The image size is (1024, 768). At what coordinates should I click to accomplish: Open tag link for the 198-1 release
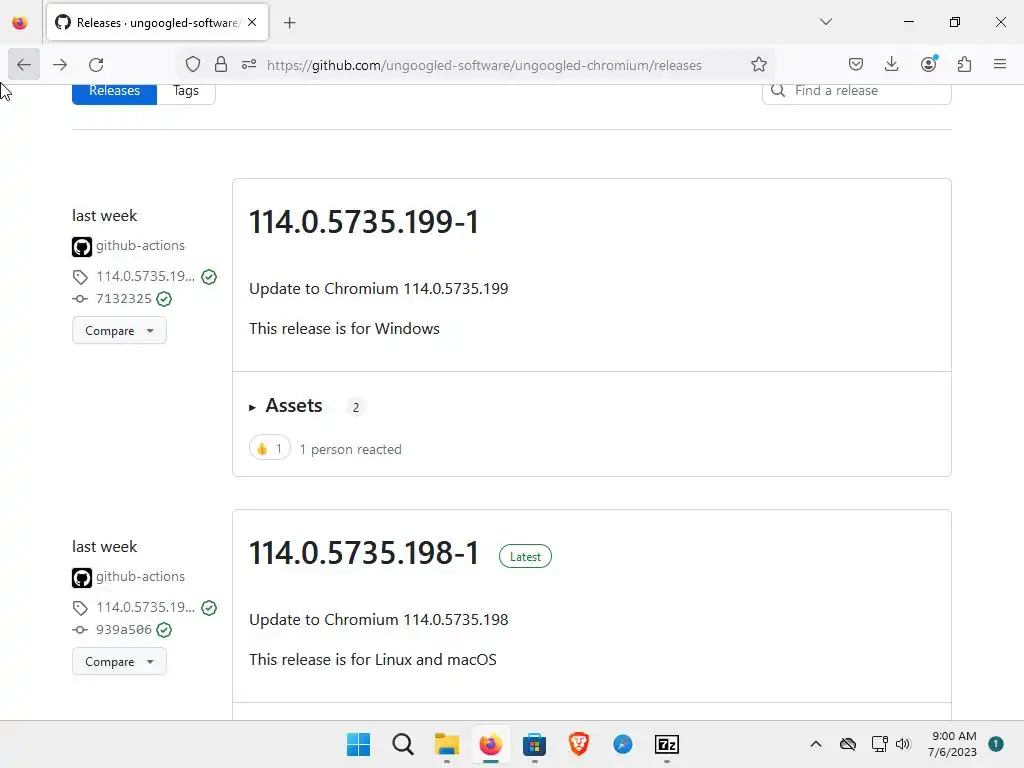(x=145, y=607)
